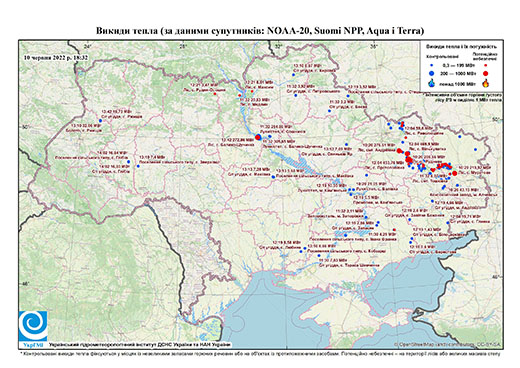Click the large red fire marker near Kyiv

click(x=258, y=137)
